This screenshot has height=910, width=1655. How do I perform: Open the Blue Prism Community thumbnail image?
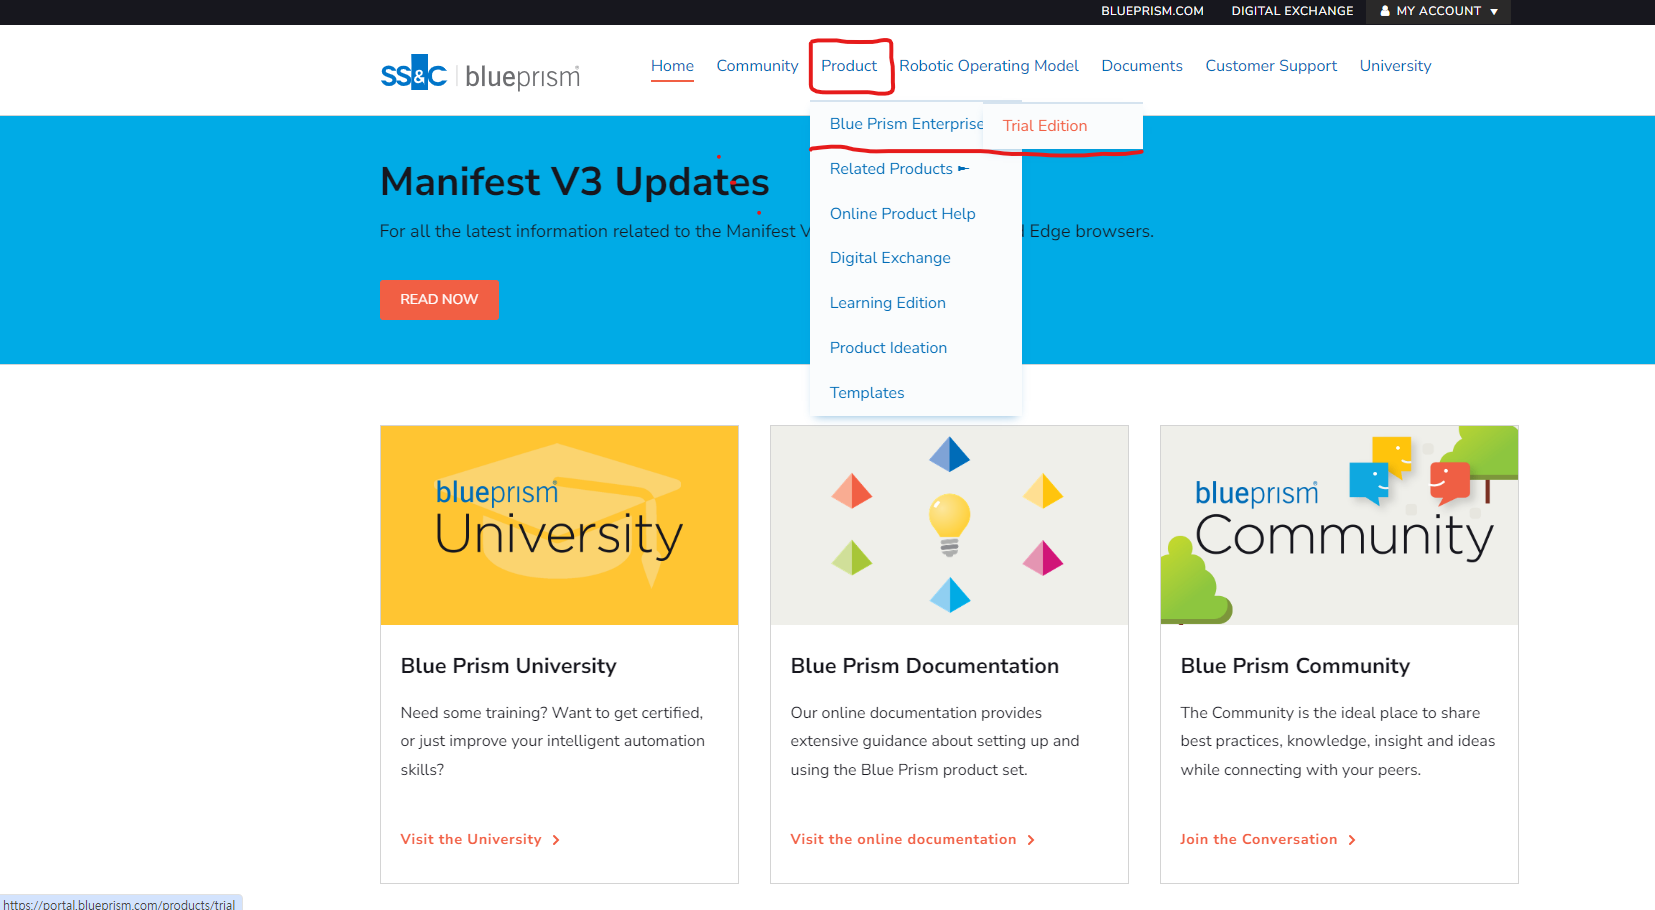click(x=1339, y=525)
